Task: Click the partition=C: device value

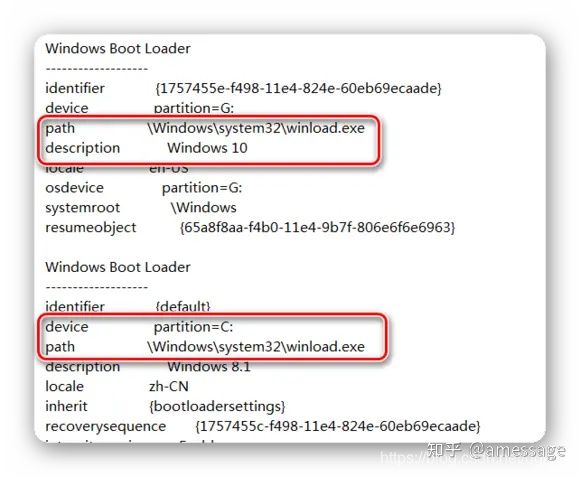Action: (x=193, y=327)
